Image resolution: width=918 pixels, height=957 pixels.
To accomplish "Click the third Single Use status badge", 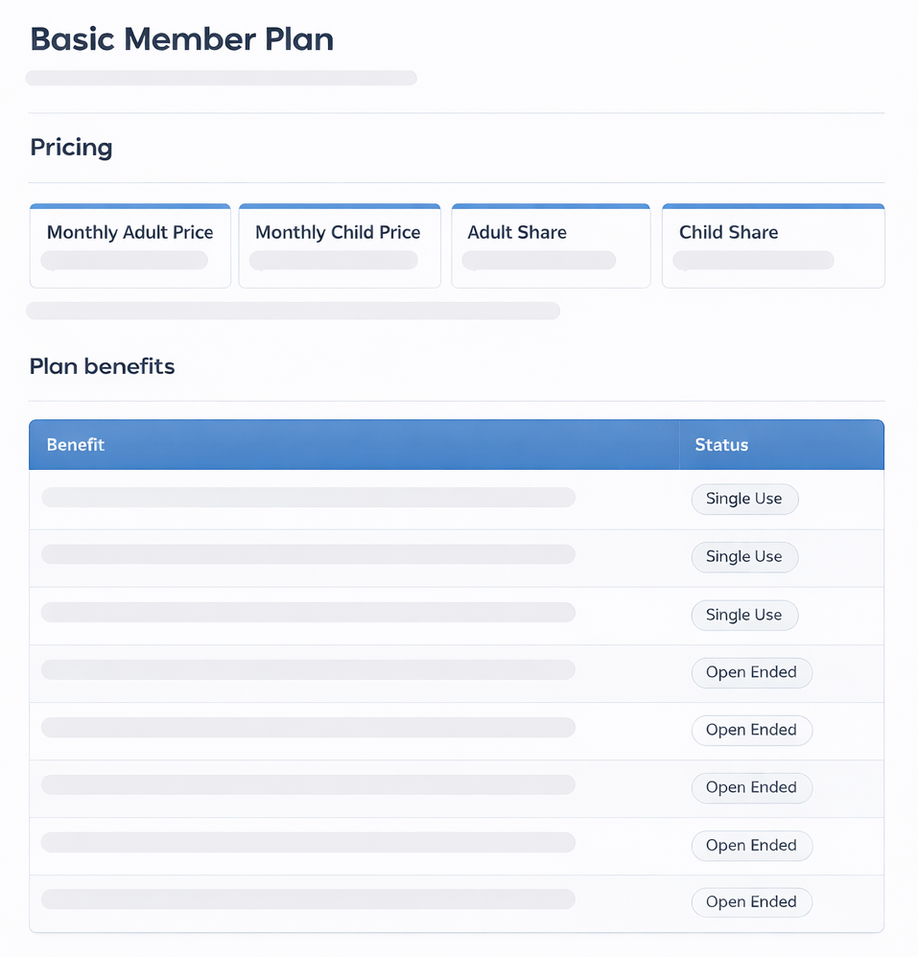I will pos(744,615).
